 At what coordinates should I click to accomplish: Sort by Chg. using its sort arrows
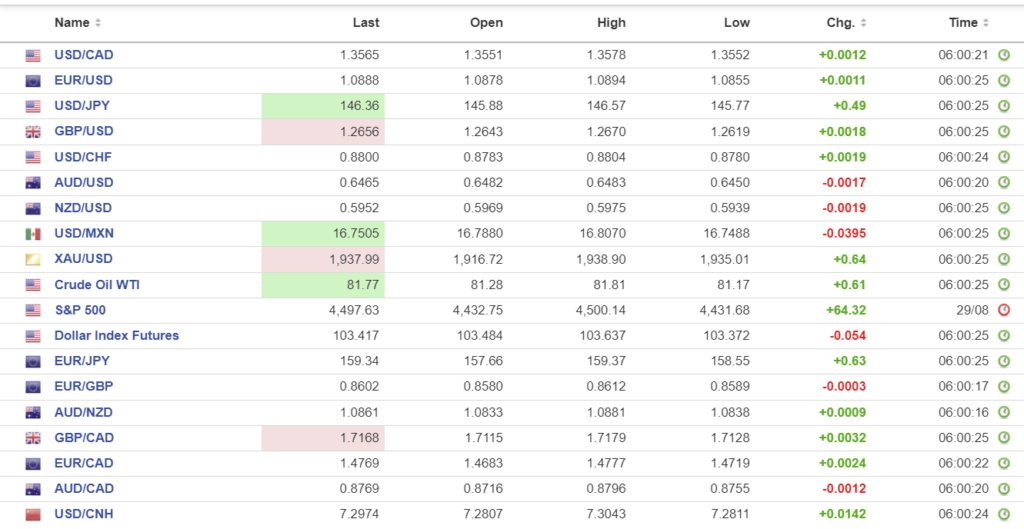863,23
